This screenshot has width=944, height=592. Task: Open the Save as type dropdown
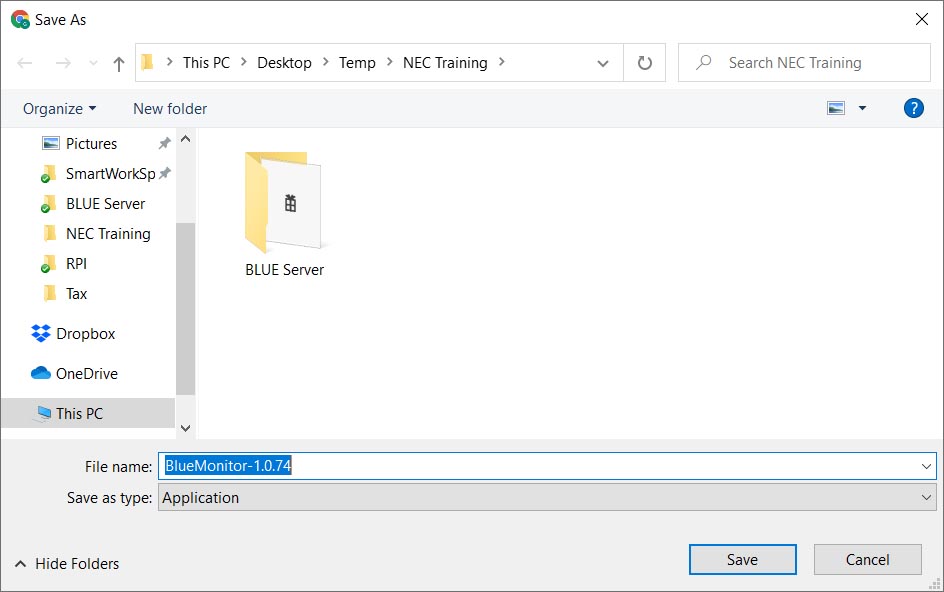pos(547,497)
